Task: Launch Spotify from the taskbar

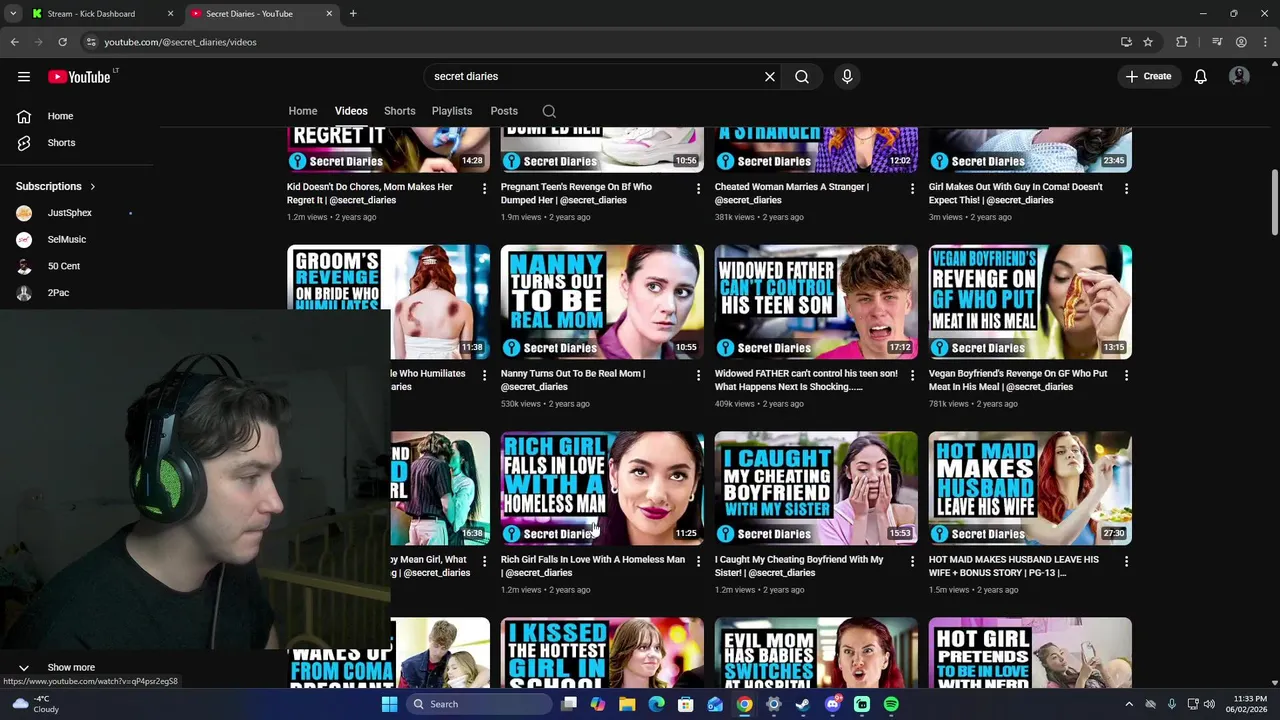Action: [891, 704]
